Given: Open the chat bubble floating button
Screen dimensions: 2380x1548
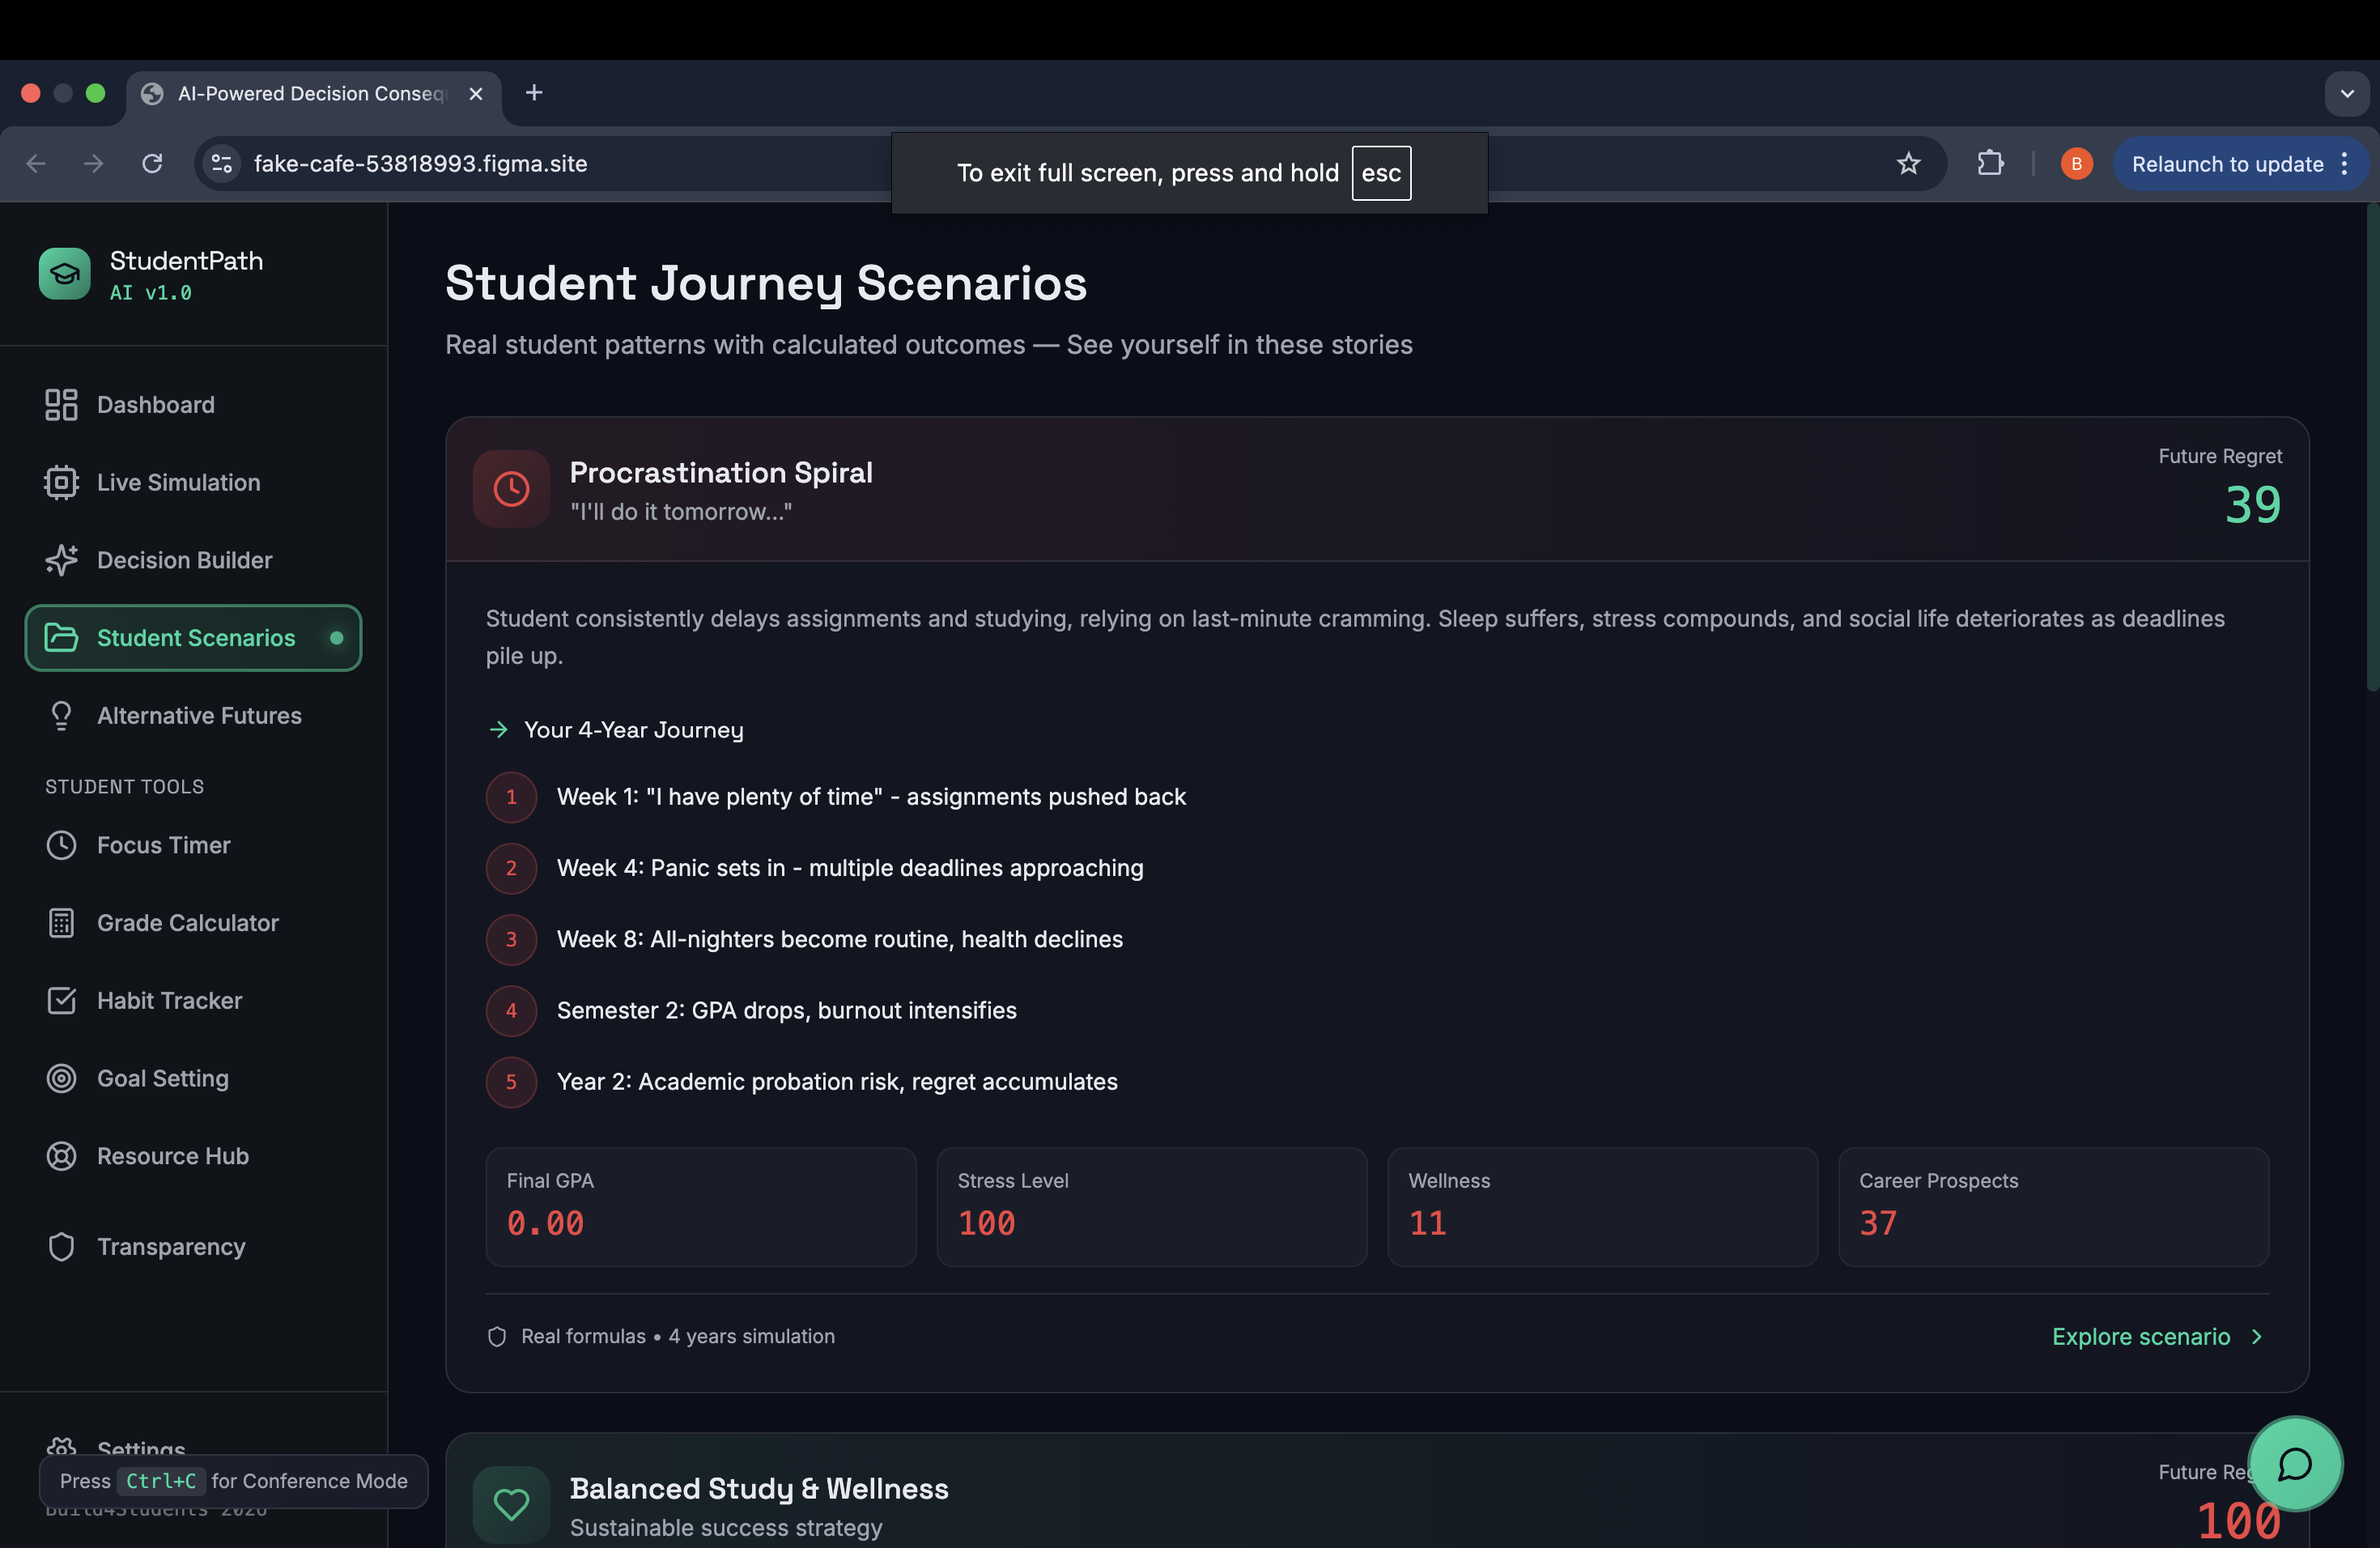Looking at the screenshot, I should click(2294, 1464).
